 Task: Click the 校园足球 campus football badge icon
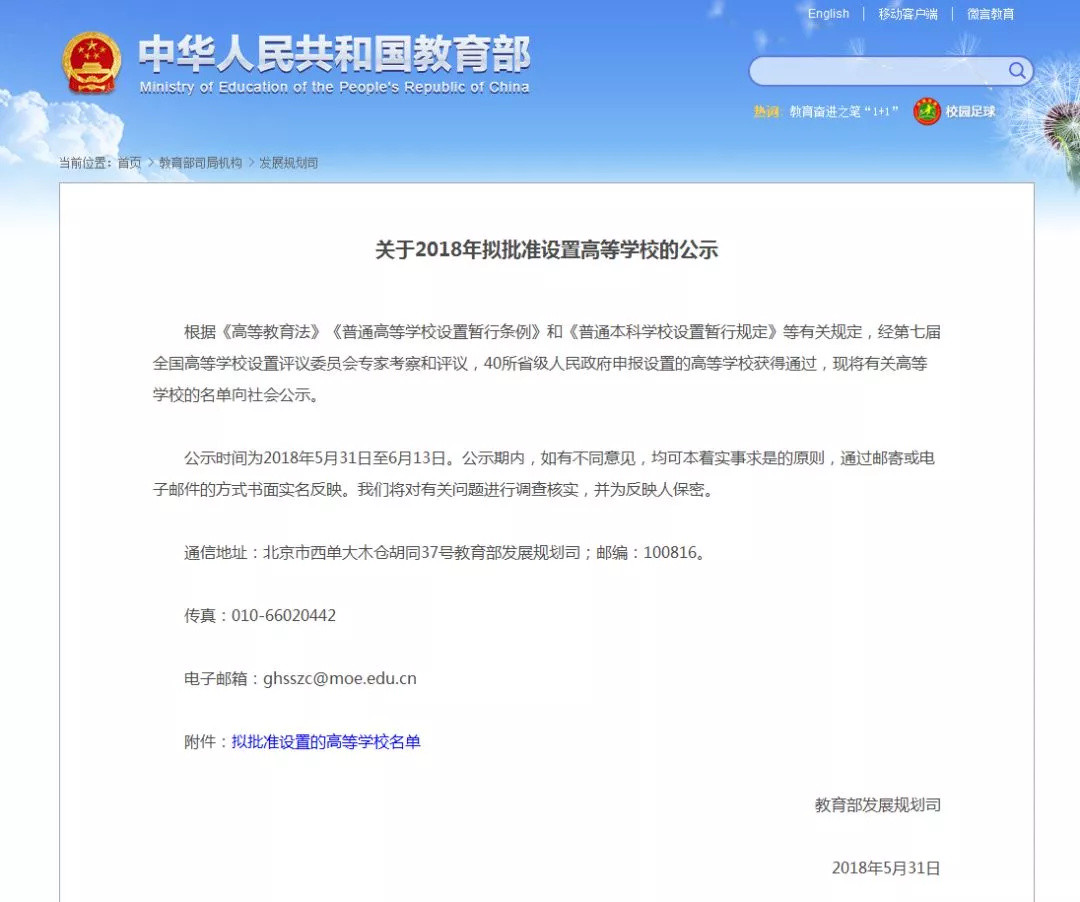(x=929, y=111)
